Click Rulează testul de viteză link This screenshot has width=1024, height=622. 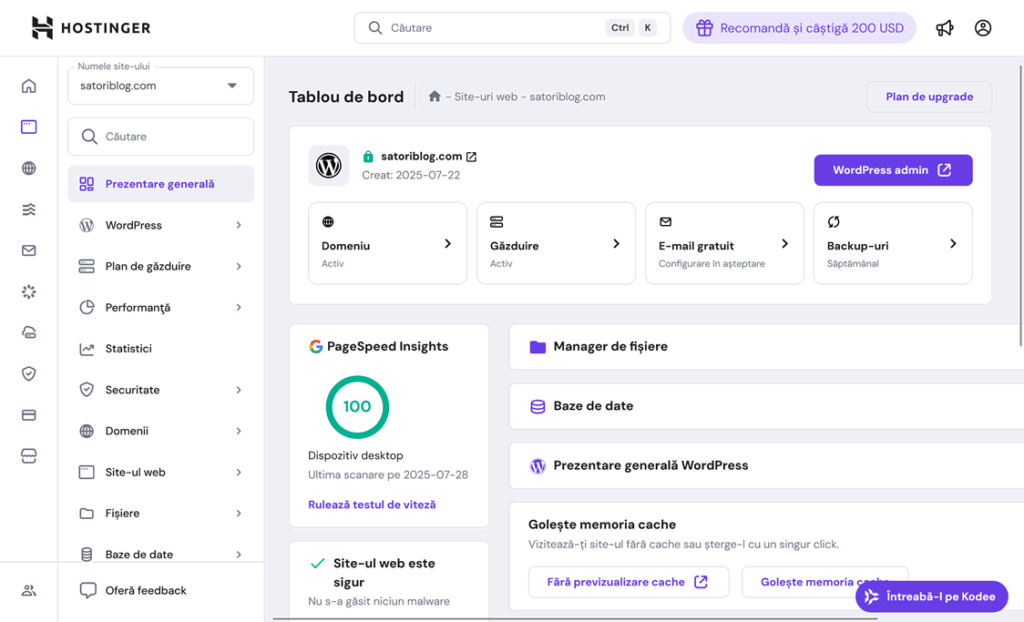coord(372,504)
